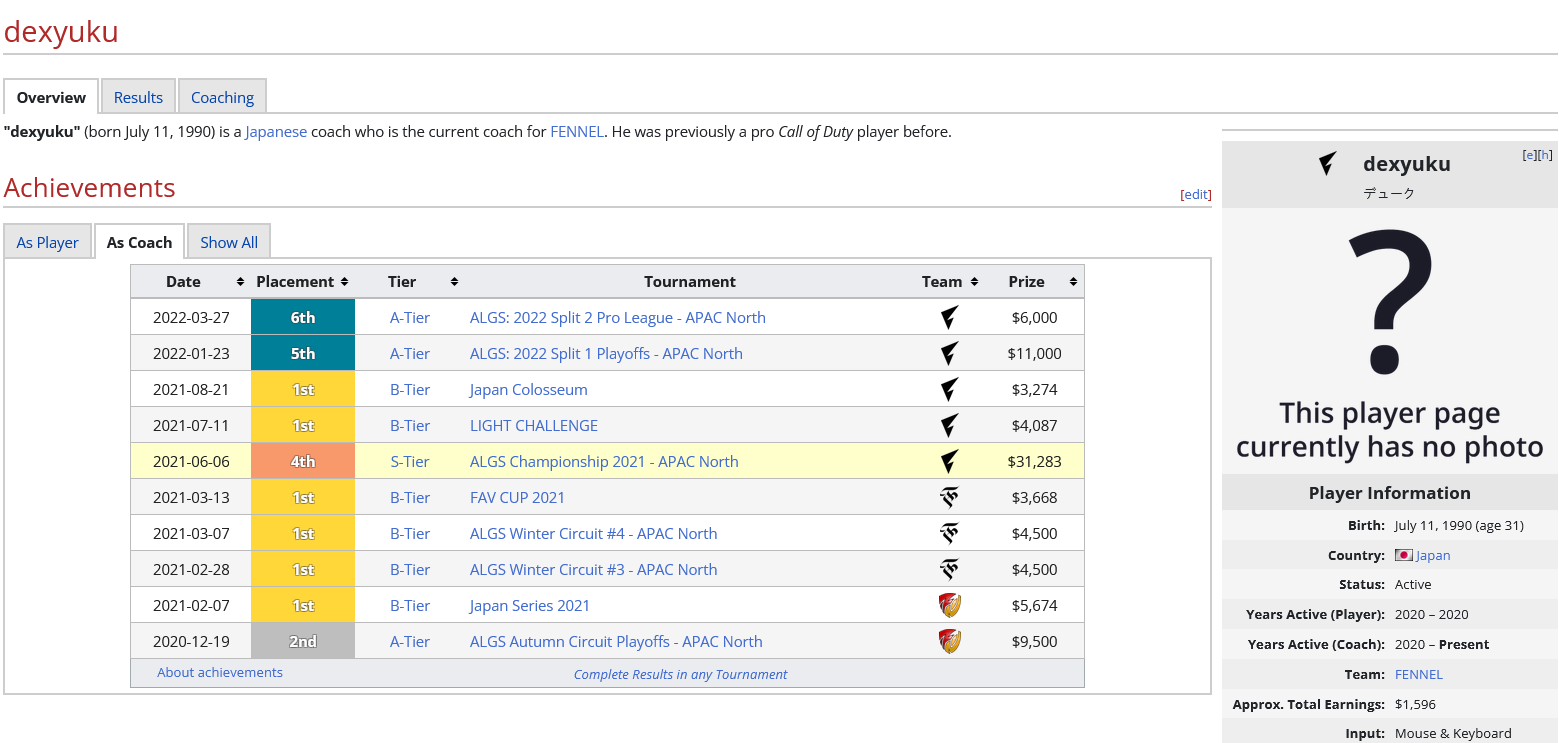Screen dimensions: 1559x743
Task: Click team logo in FAV CUP 2021 row
Action: [949, 498]
